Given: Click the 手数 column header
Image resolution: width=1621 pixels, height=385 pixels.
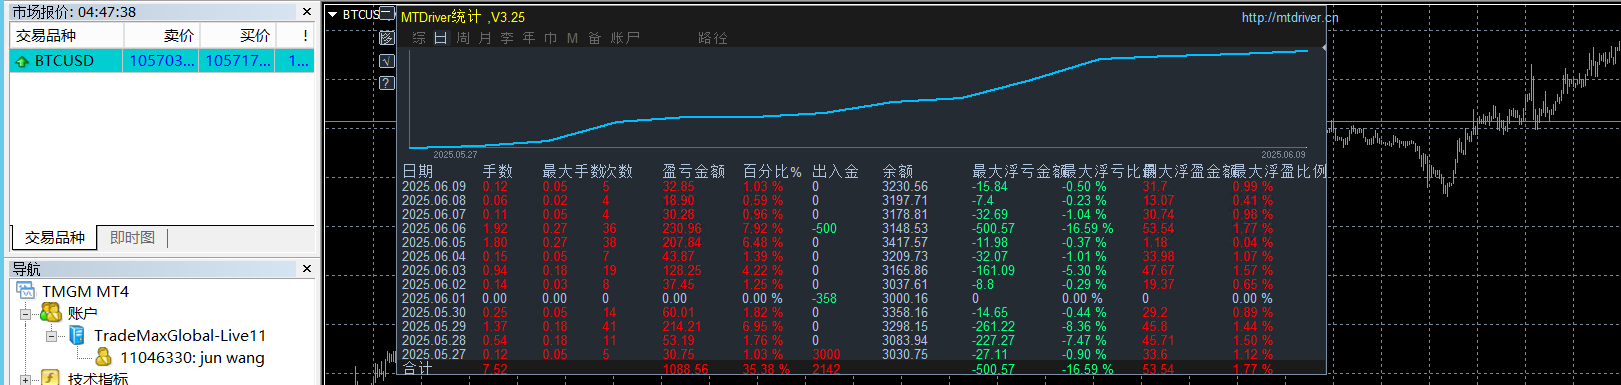Looking at the screenshot, I should point(498,171).
